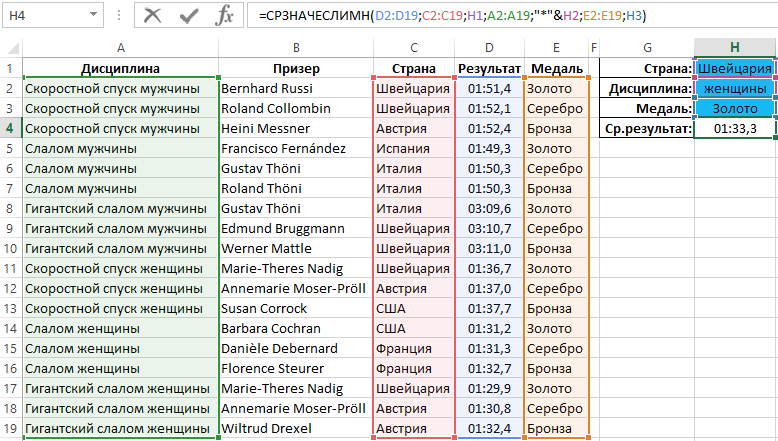778x441 pixels.
Task: Click the Select All corner triangle
Action: [10, 47]
